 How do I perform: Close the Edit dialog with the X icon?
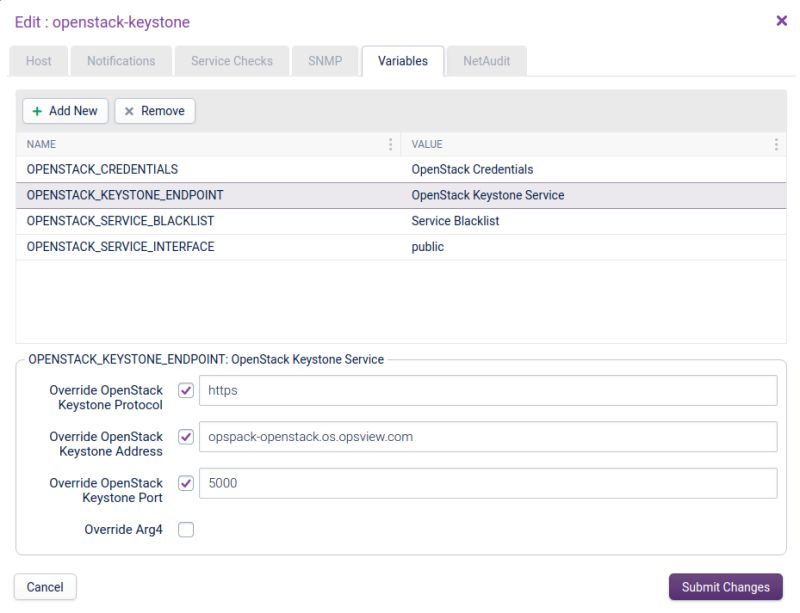(x=781, y=21)
